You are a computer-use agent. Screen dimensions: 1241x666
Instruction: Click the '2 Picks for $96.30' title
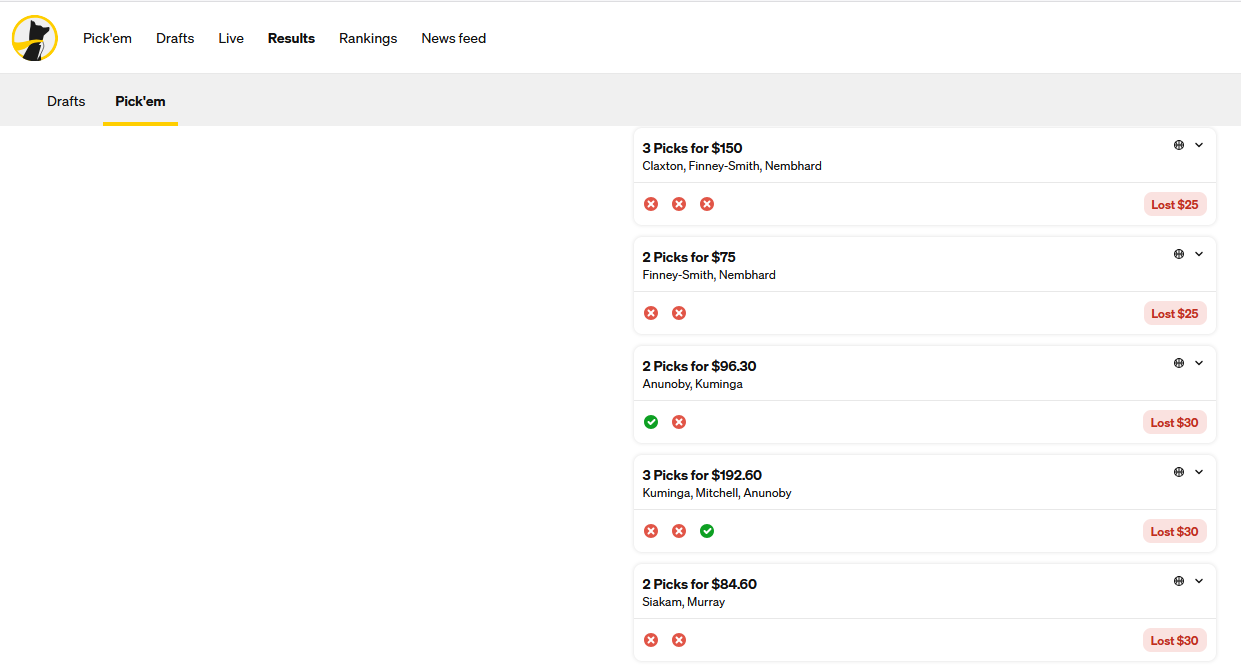click(699, 366)
